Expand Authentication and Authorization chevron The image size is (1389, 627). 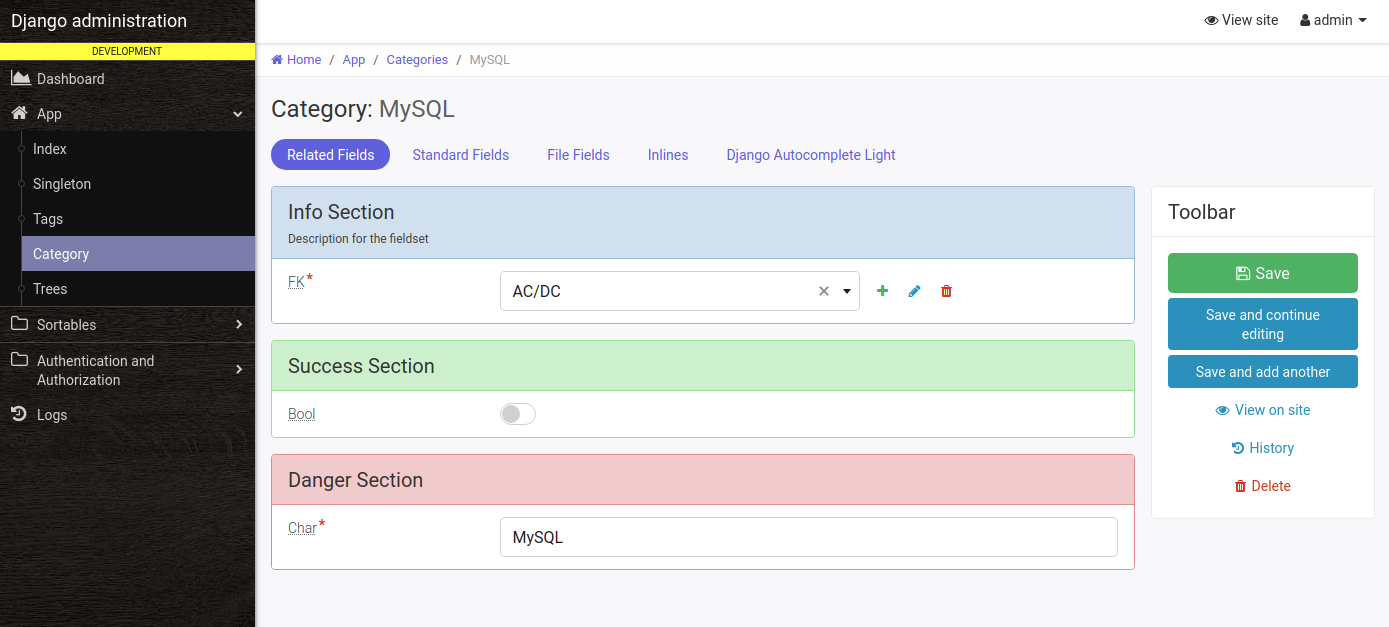(x=239, y=370)
